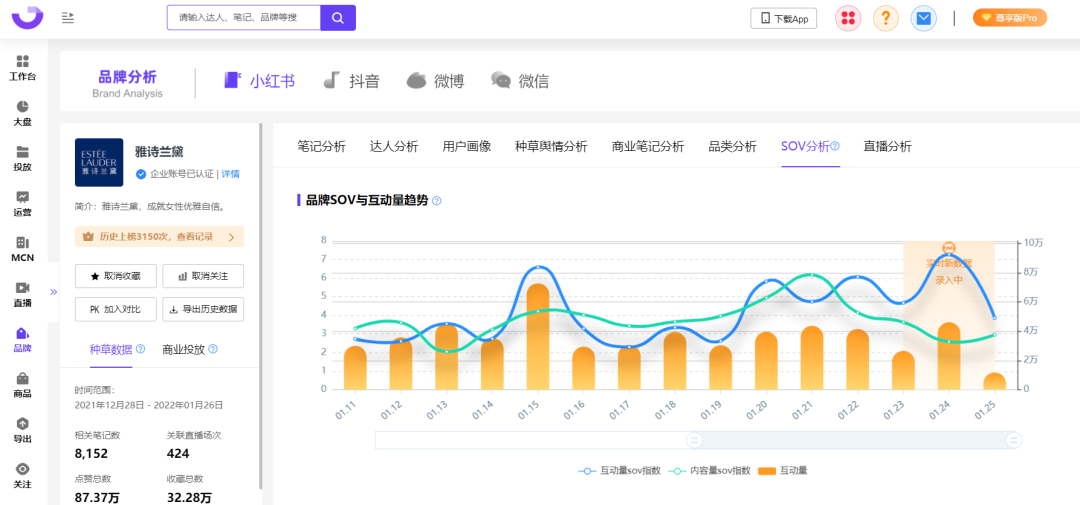Click help icon beside 品牌SOV与互动量趋势 title
1080x505 pixels.
pyautogui.click(x=436, y=200)
